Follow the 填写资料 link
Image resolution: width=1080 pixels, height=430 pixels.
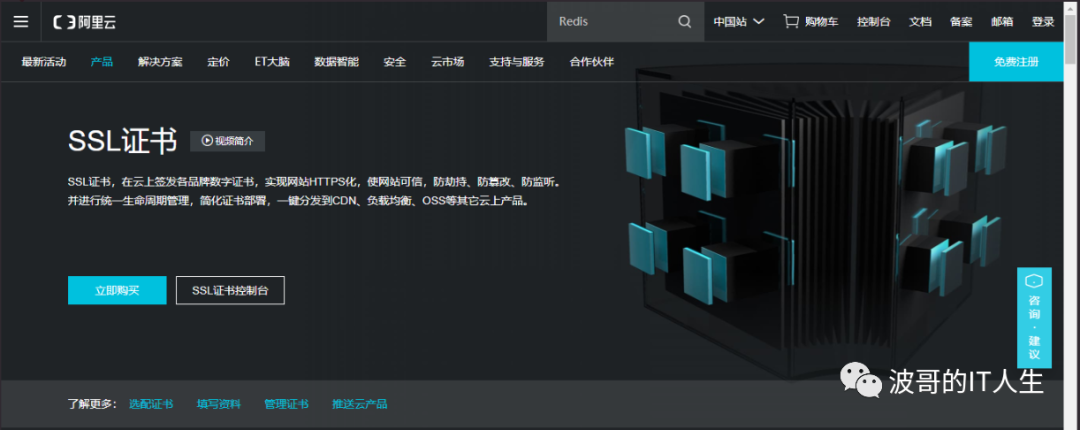point(218,404)
